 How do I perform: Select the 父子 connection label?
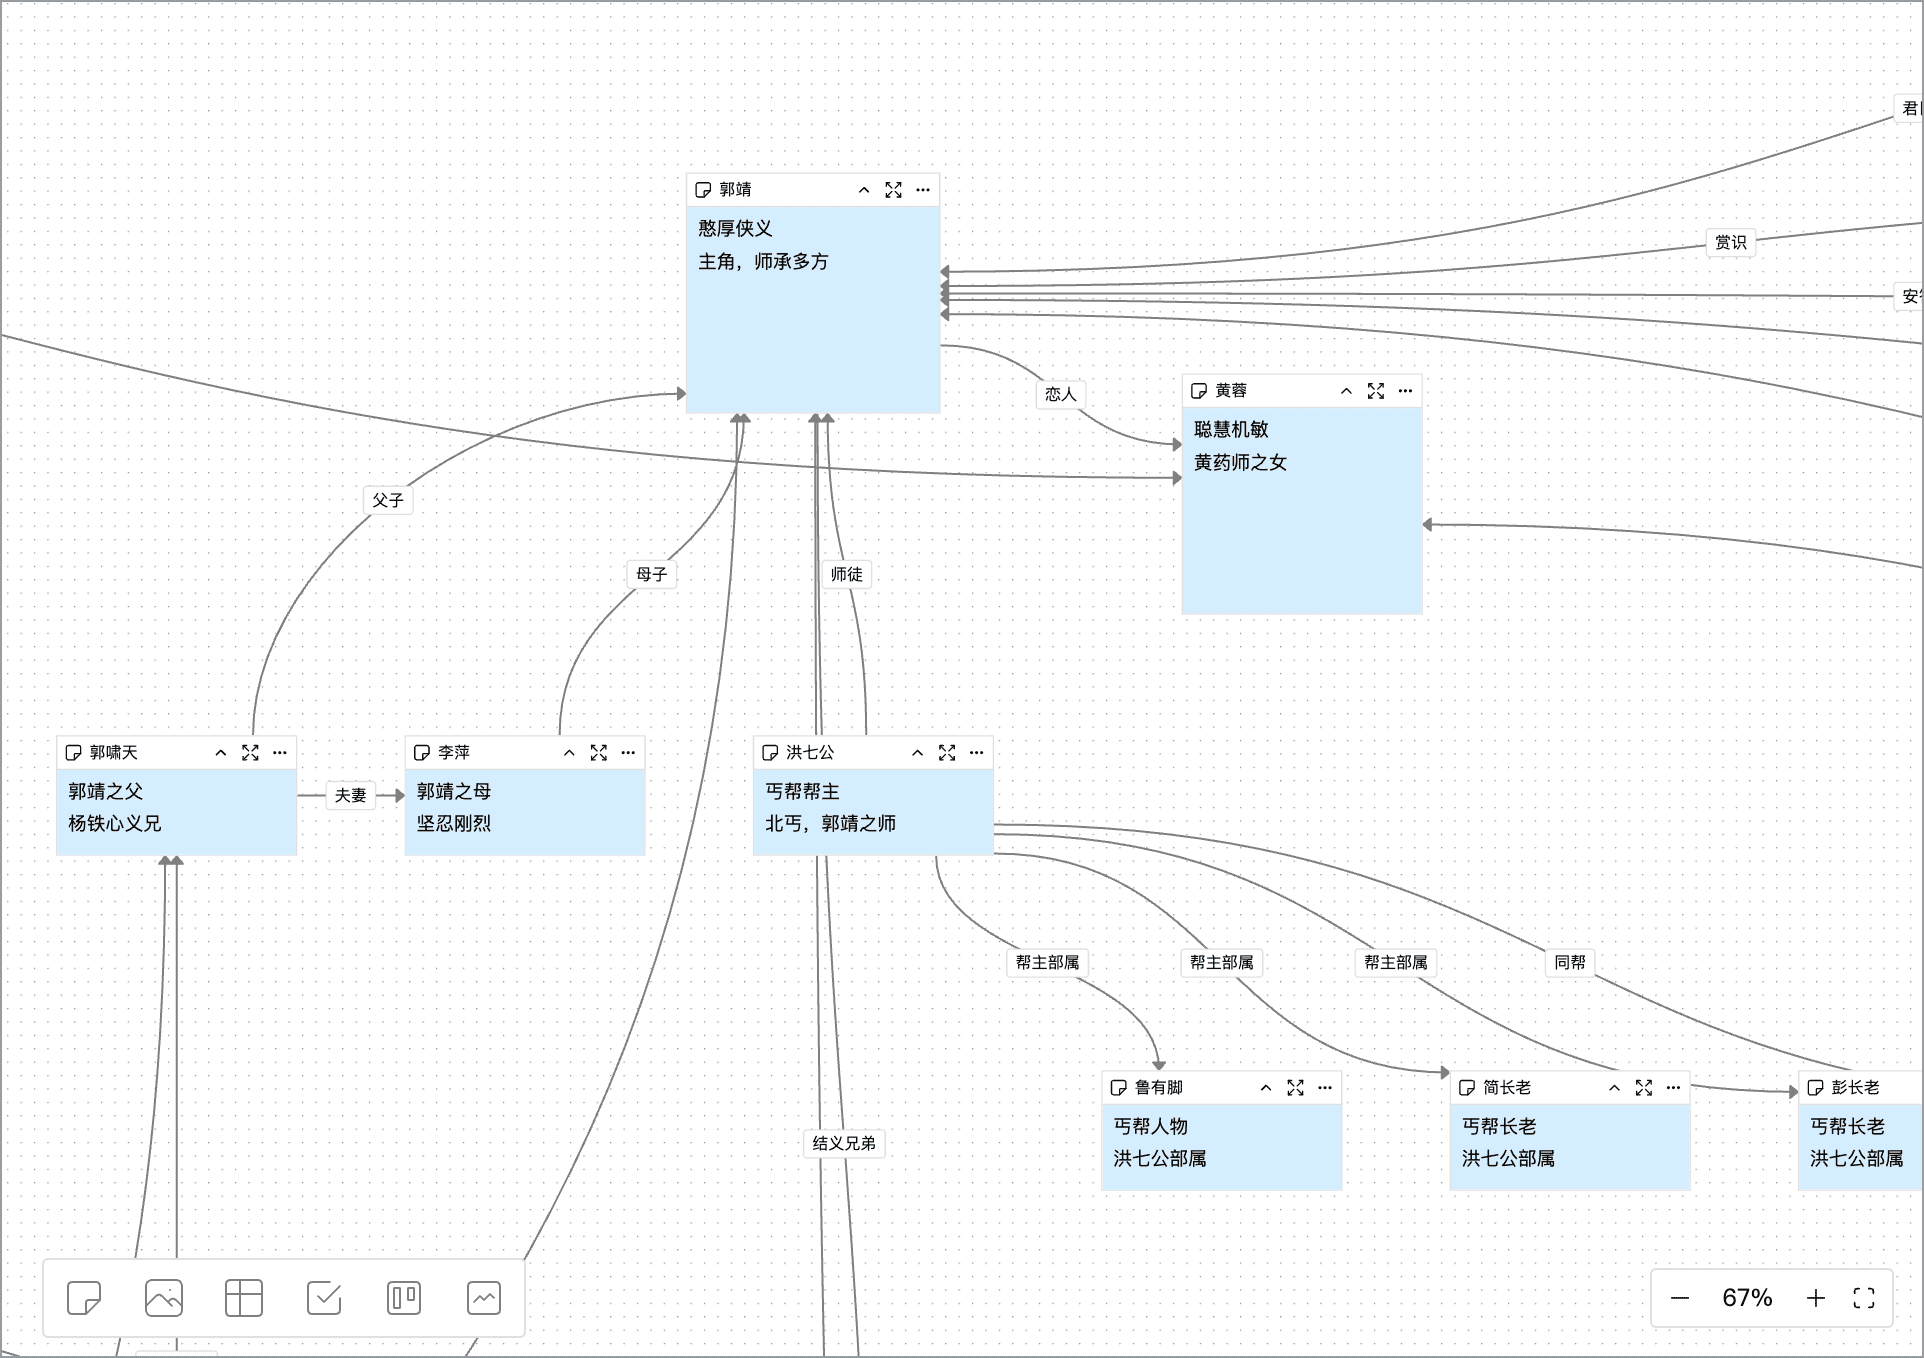(388, 500)
